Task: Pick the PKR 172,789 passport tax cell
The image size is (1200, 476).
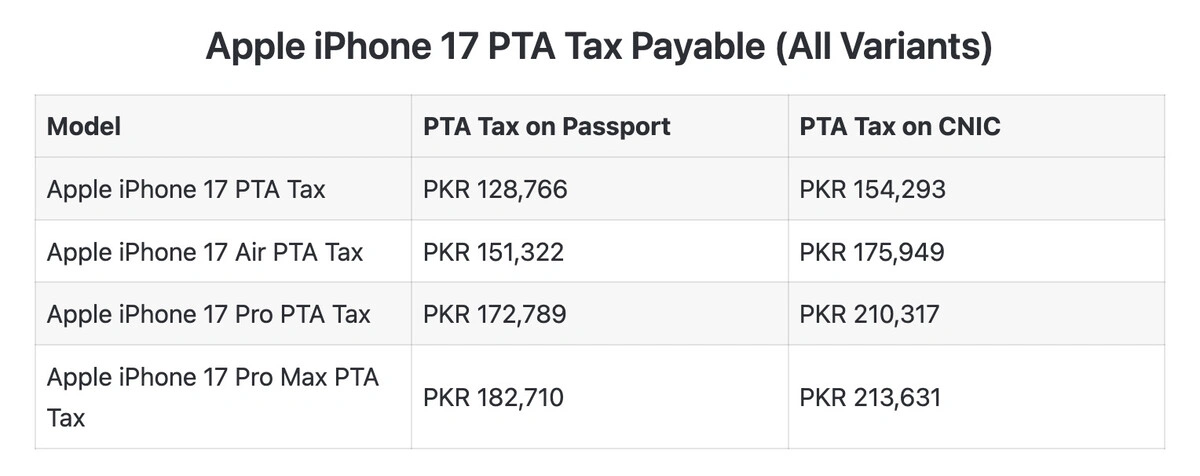Action: click(494, 314)
